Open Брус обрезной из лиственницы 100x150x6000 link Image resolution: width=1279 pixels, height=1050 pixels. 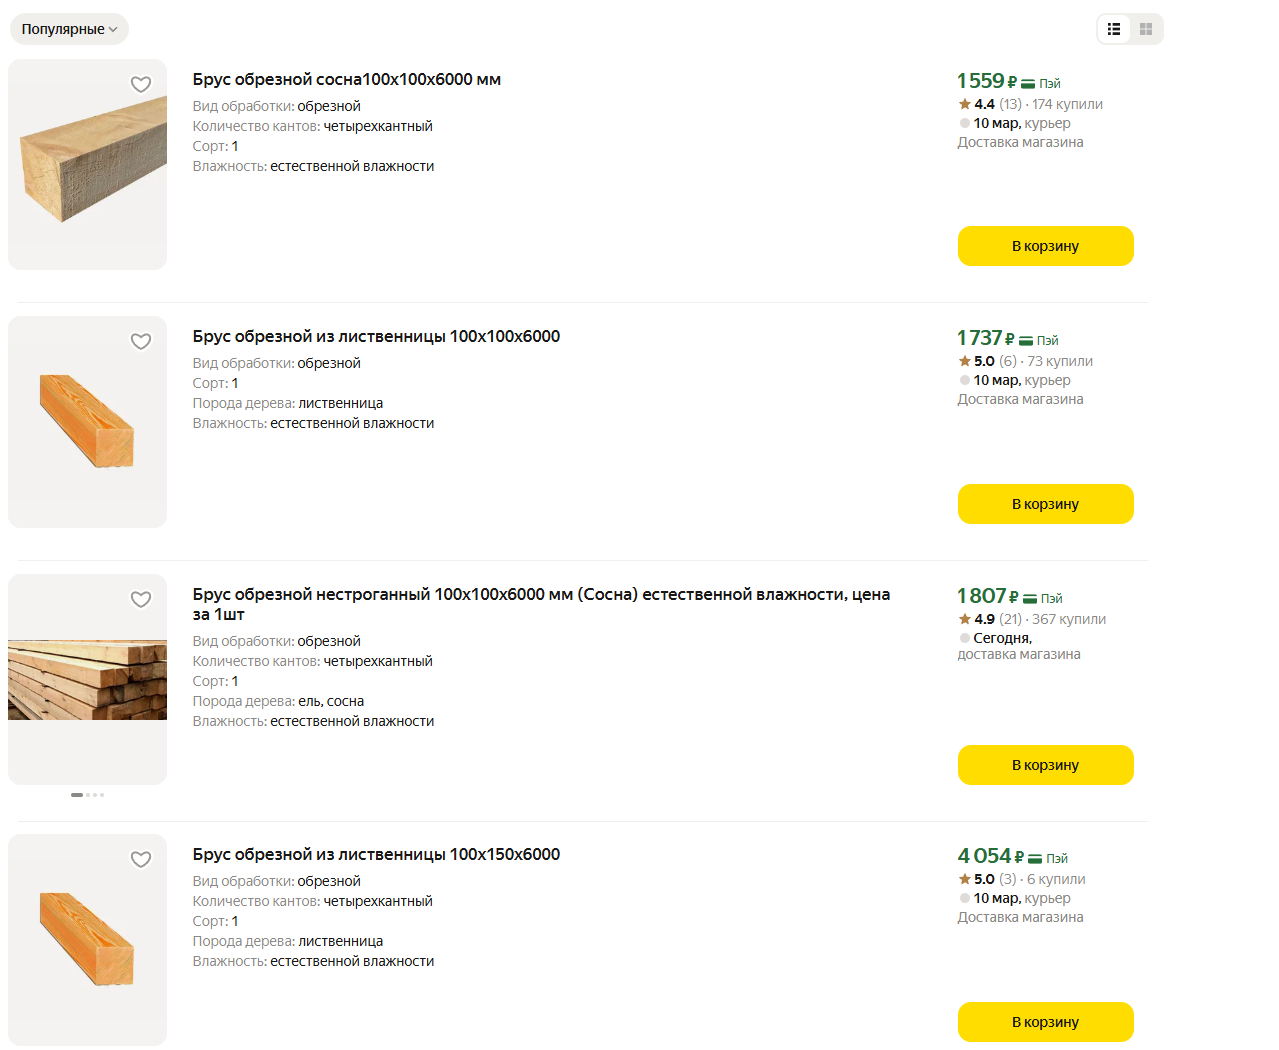tap(376, 855)
